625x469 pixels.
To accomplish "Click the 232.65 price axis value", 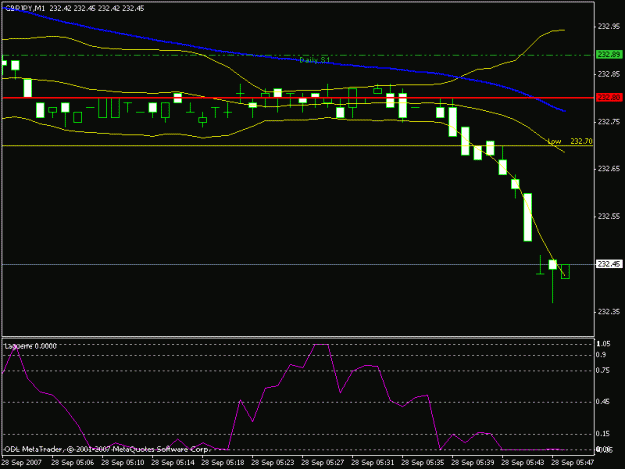I will pos(609,169).
